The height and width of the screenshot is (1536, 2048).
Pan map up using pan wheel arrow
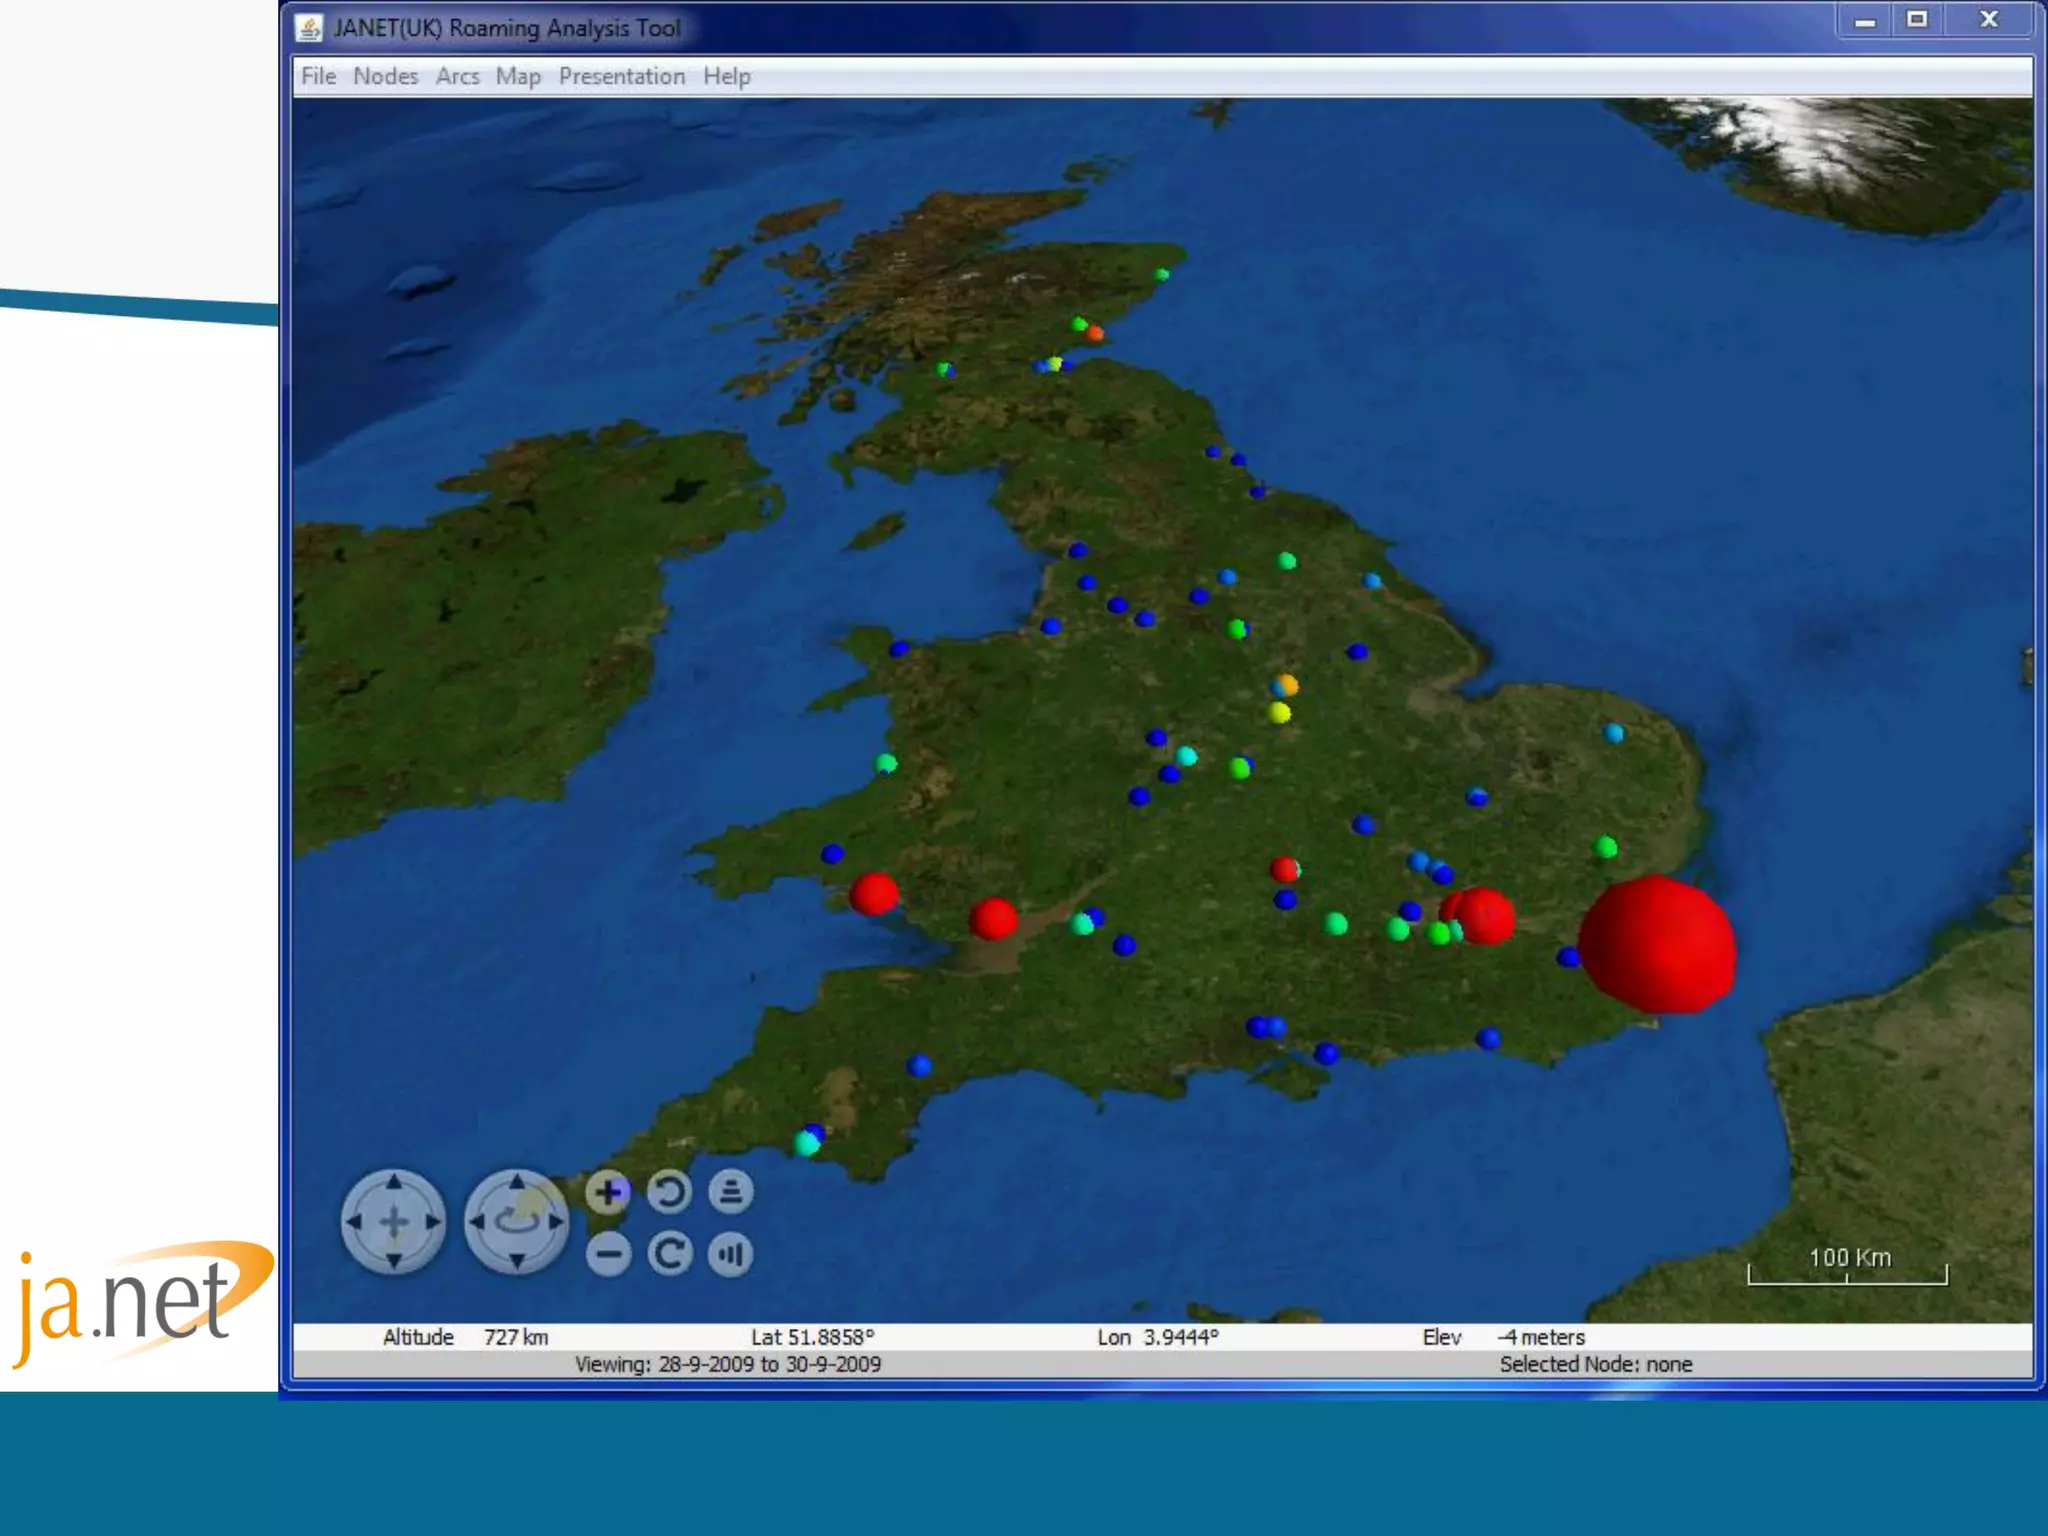pos(394,1183)
